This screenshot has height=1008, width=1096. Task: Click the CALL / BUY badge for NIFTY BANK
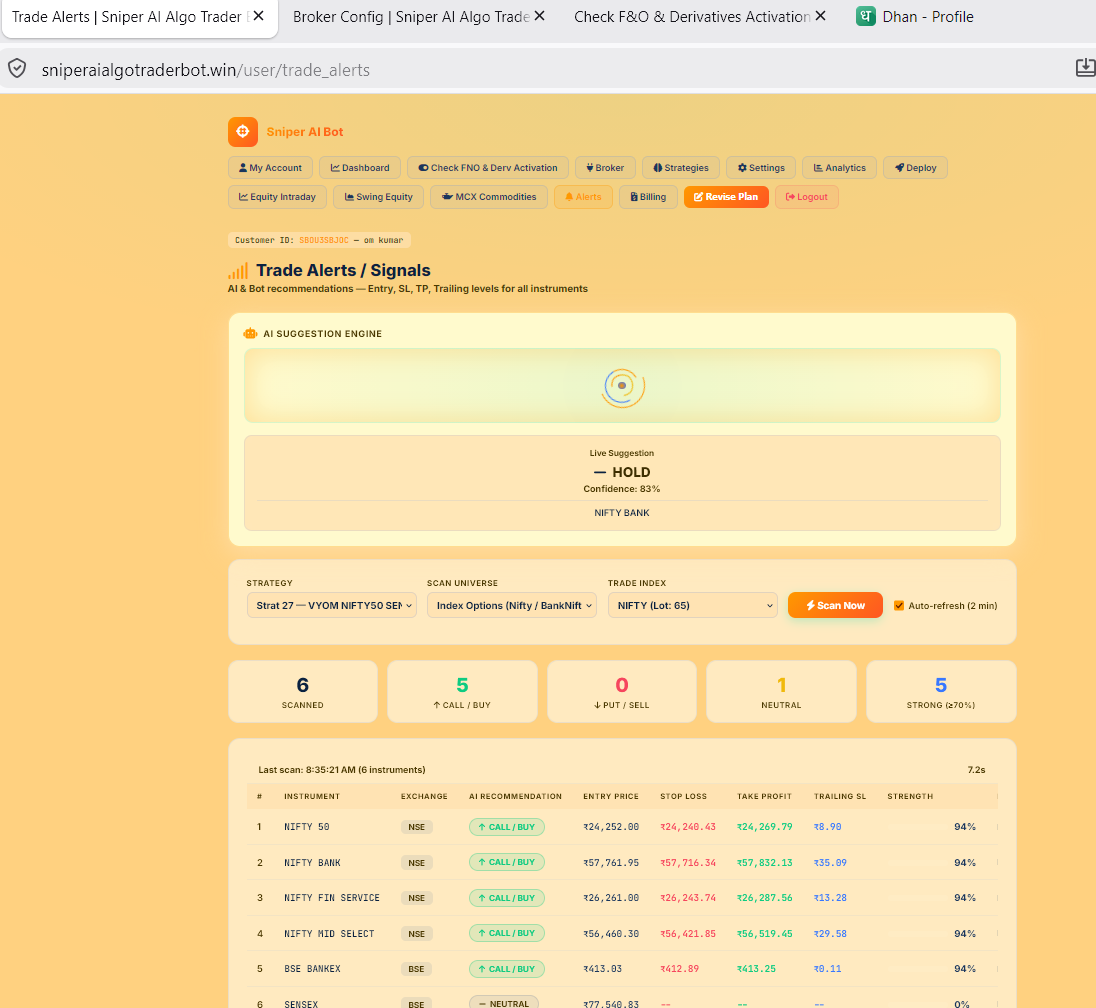[x=507, y=863]
